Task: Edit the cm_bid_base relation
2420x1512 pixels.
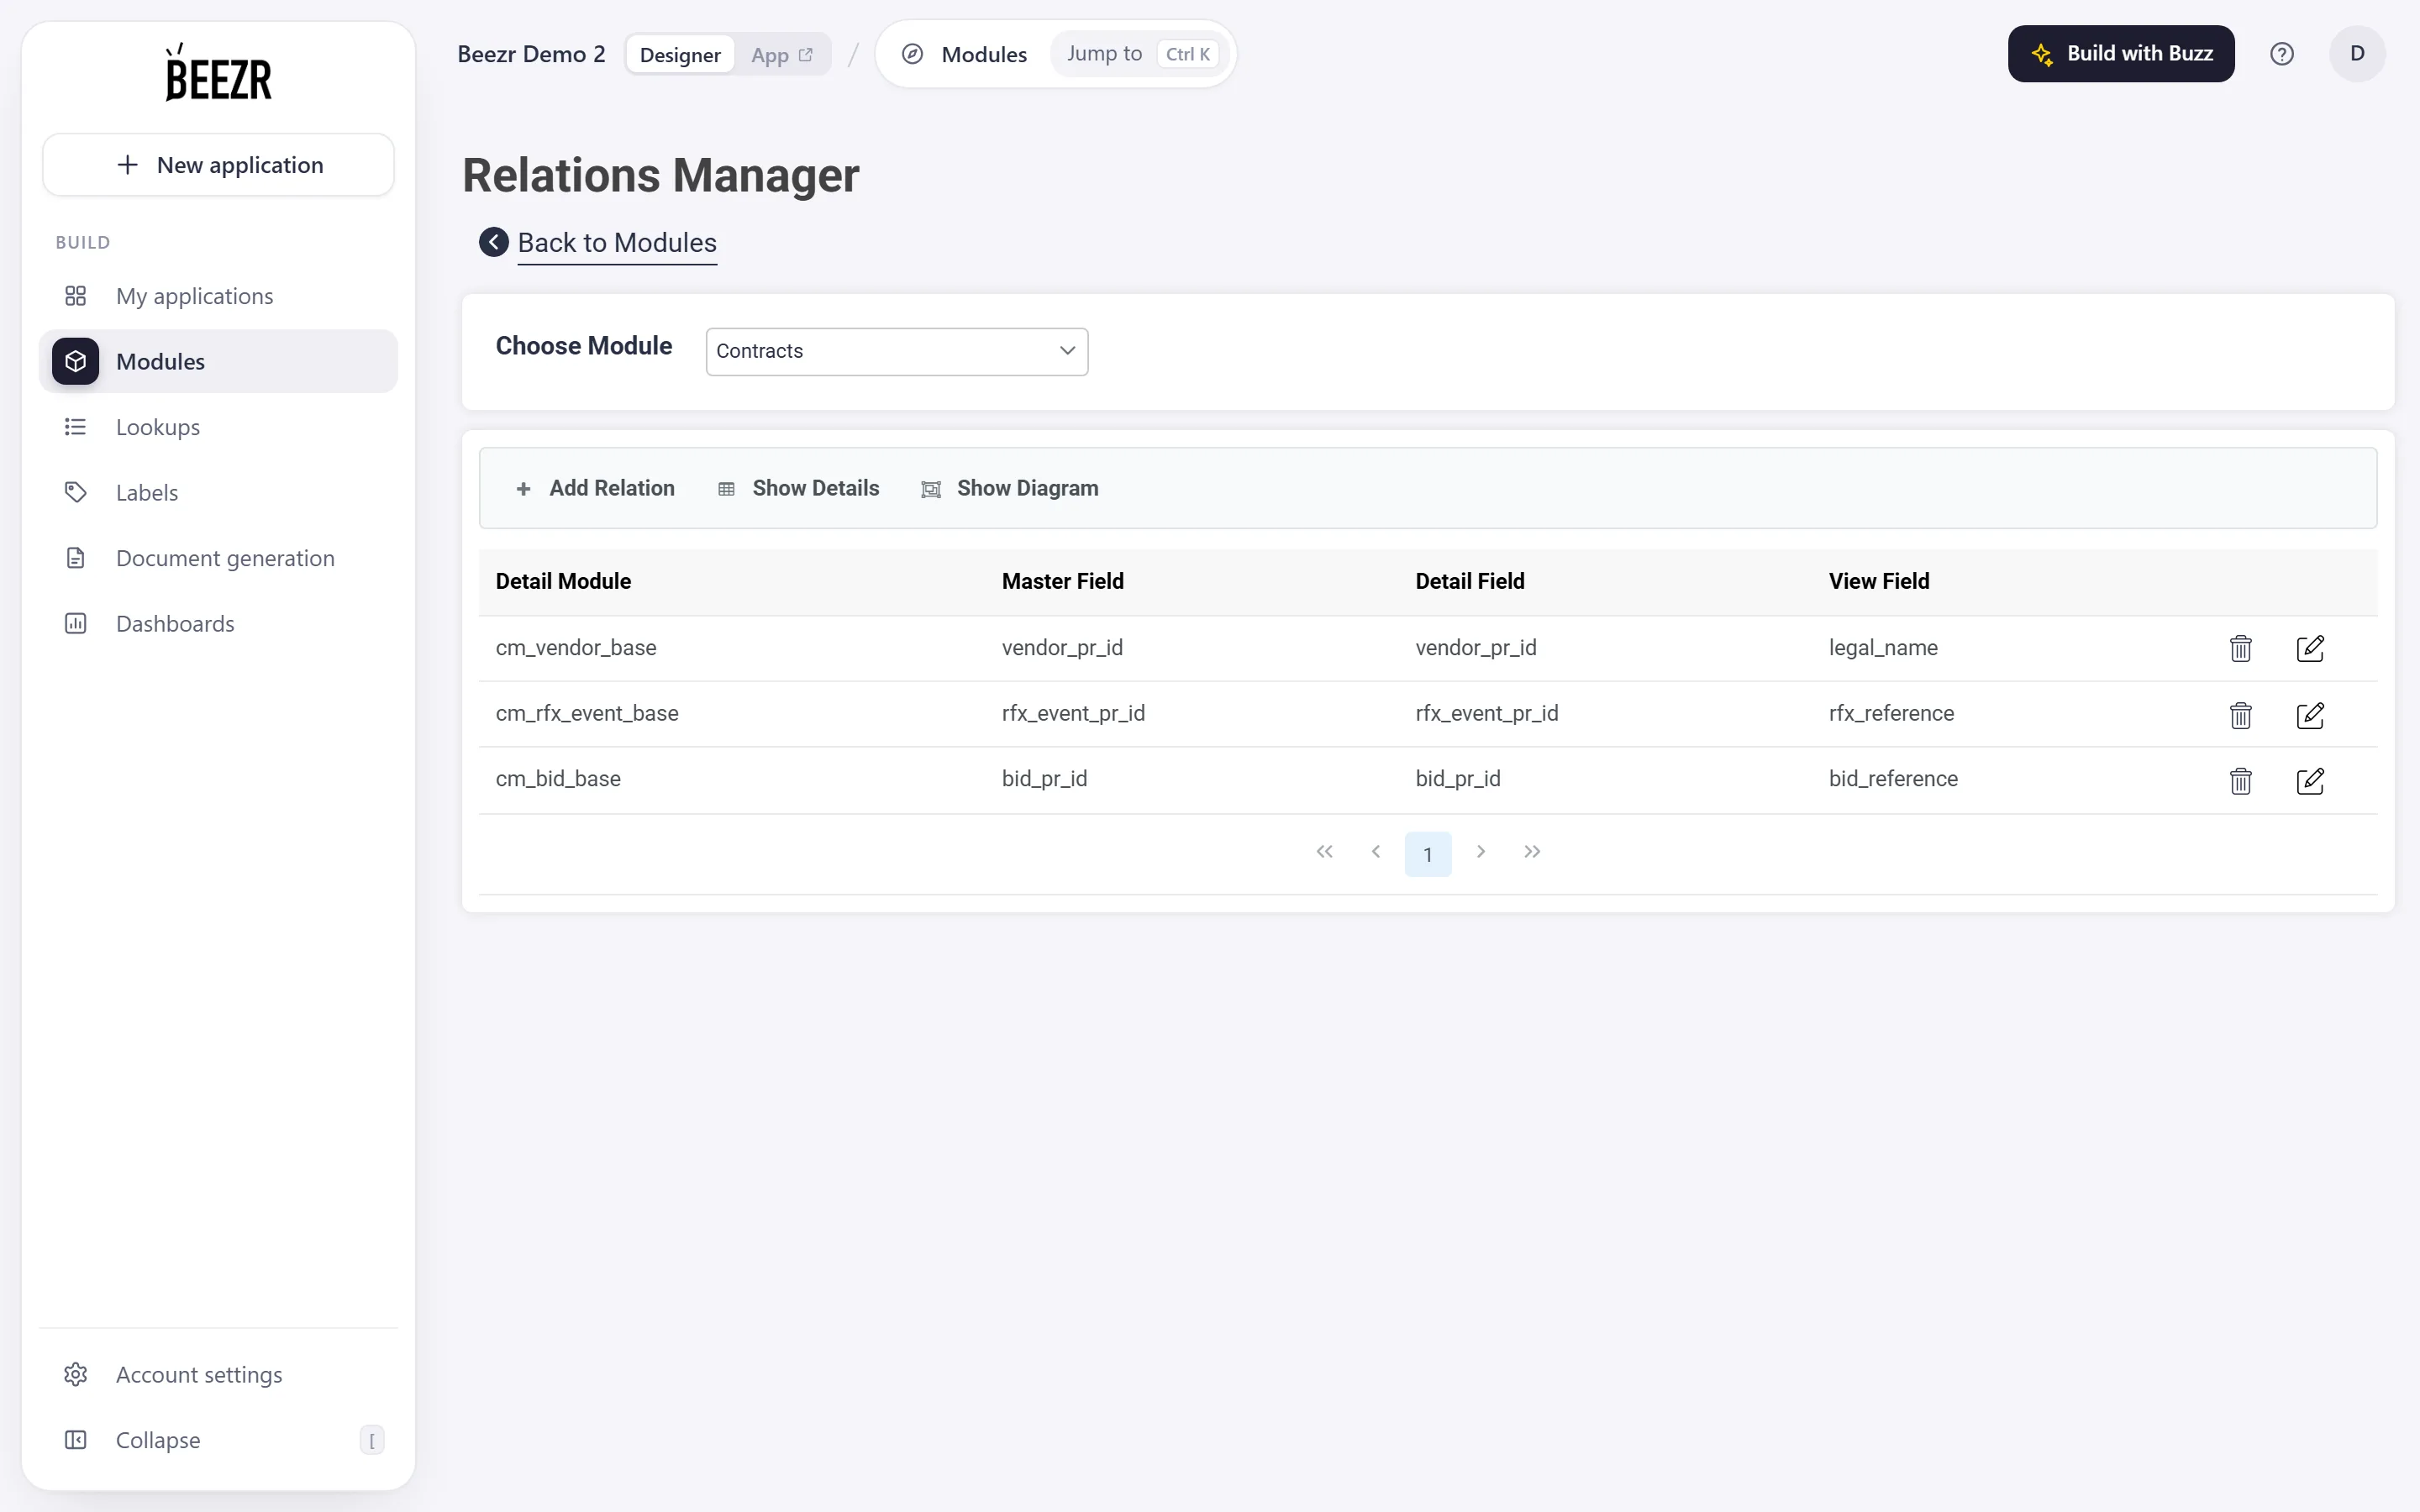Action: point(2310,780)
